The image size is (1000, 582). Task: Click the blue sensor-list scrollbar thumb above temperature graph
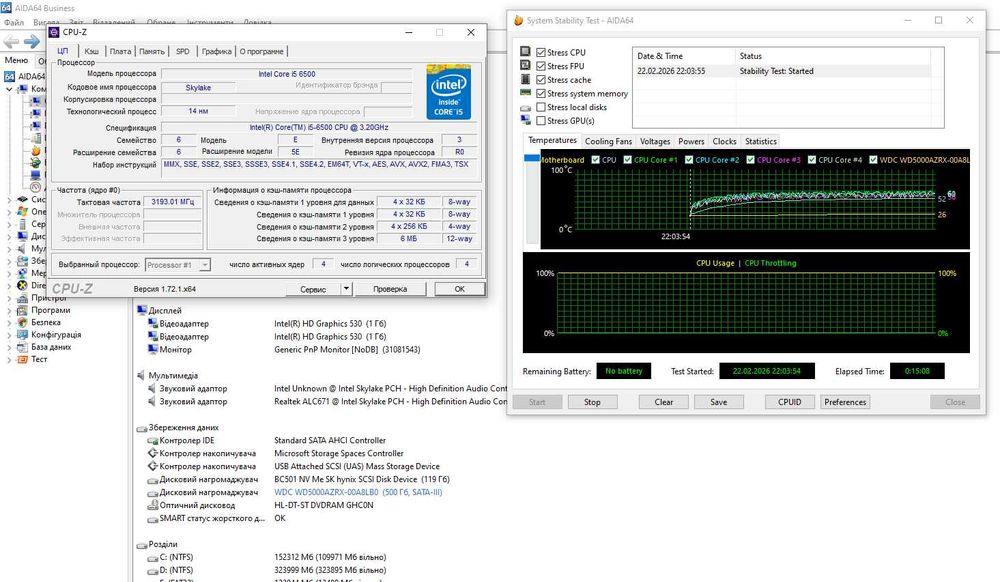[x=532, y=158]
